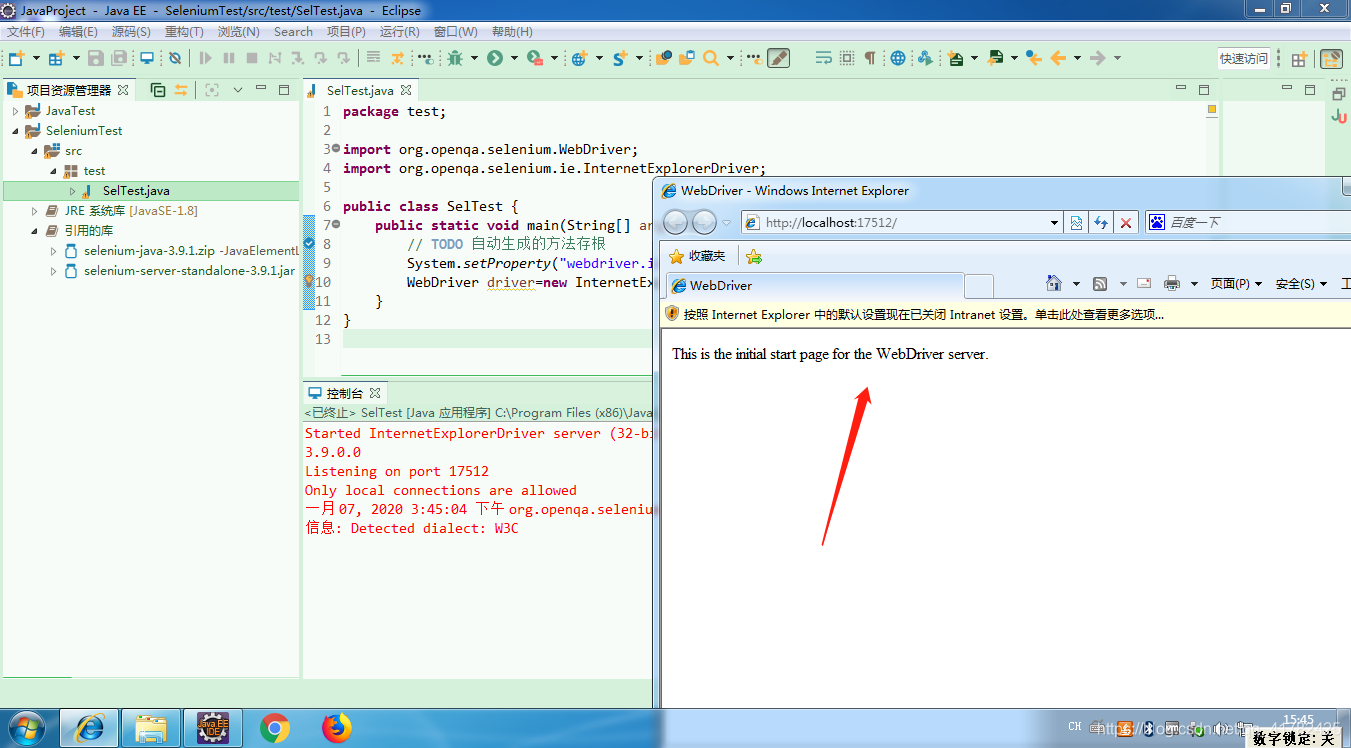This screenshot has height=748, width=1351.
Task: Toggle Word Wrap icon in Eclipse toolbar
Action: coord(824,58)
